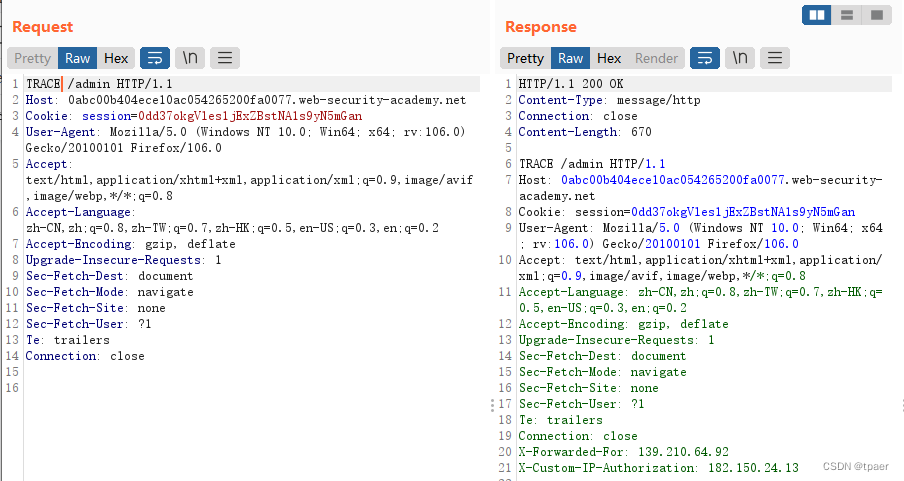Toggle word wrap icon in Request panel
The width and height of the screenshot is (904, 481).
(155, 58)
